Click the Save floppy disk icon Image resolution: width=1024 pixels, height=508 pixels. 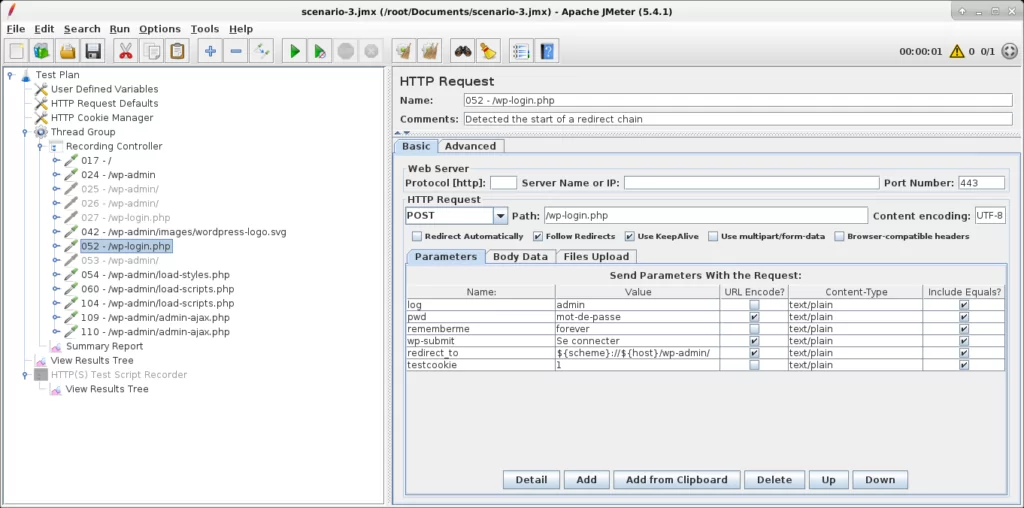coord(93,51)
